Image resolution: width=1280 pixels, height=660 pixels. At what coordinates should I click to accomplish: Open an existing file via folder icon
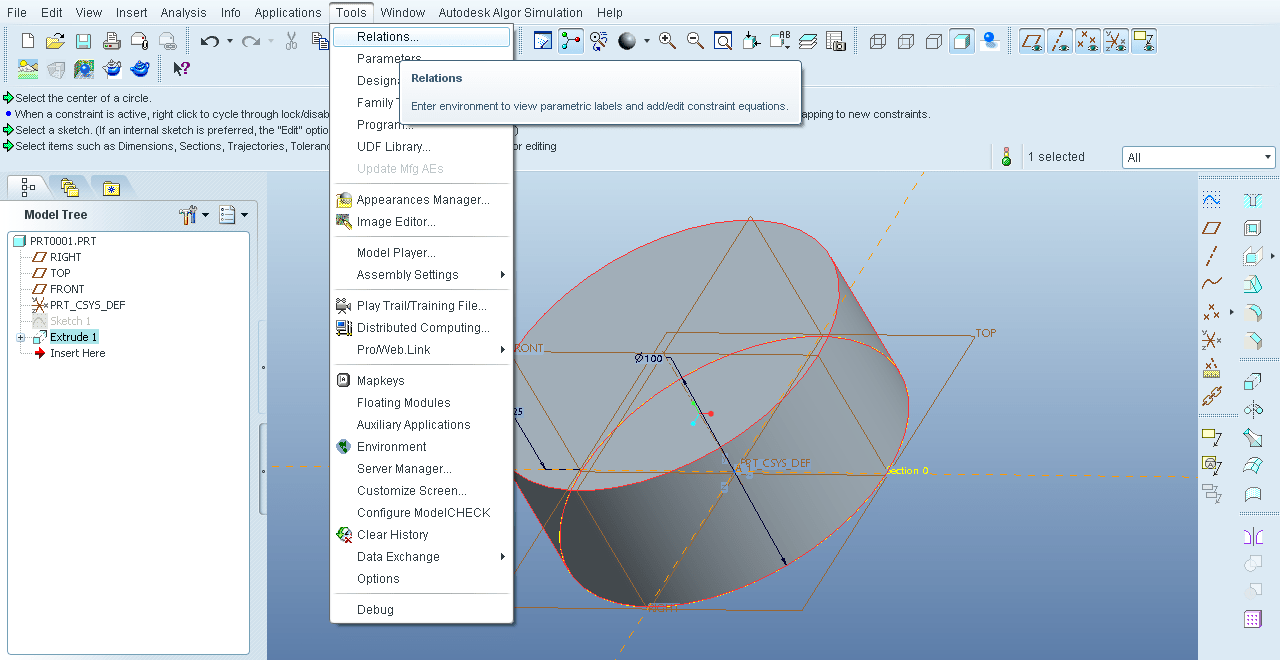click(56, 41)
